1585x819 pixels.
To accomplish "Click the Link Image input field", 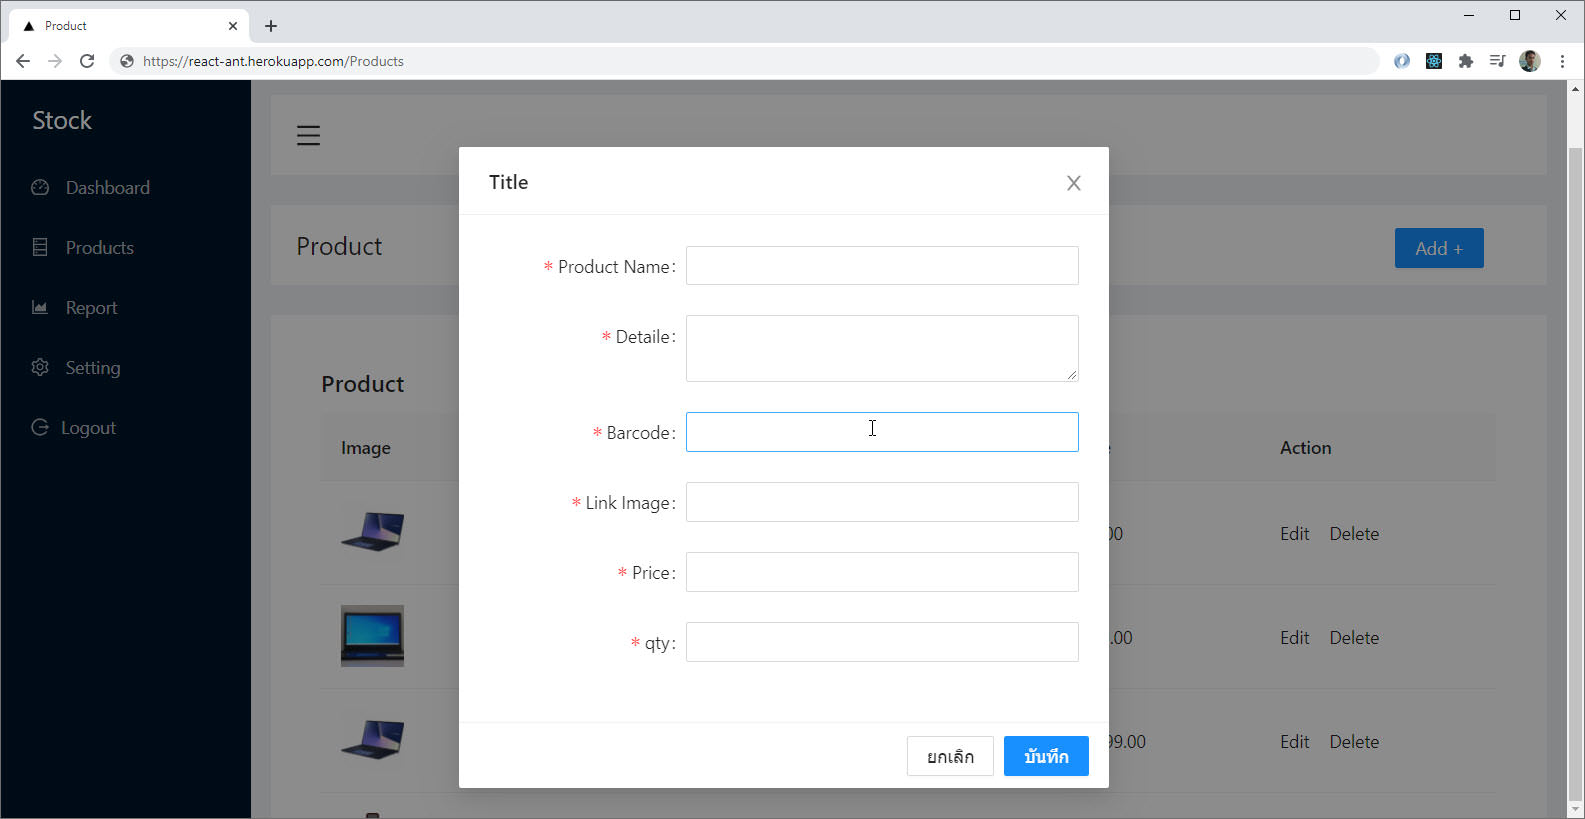I will (882, 502).
